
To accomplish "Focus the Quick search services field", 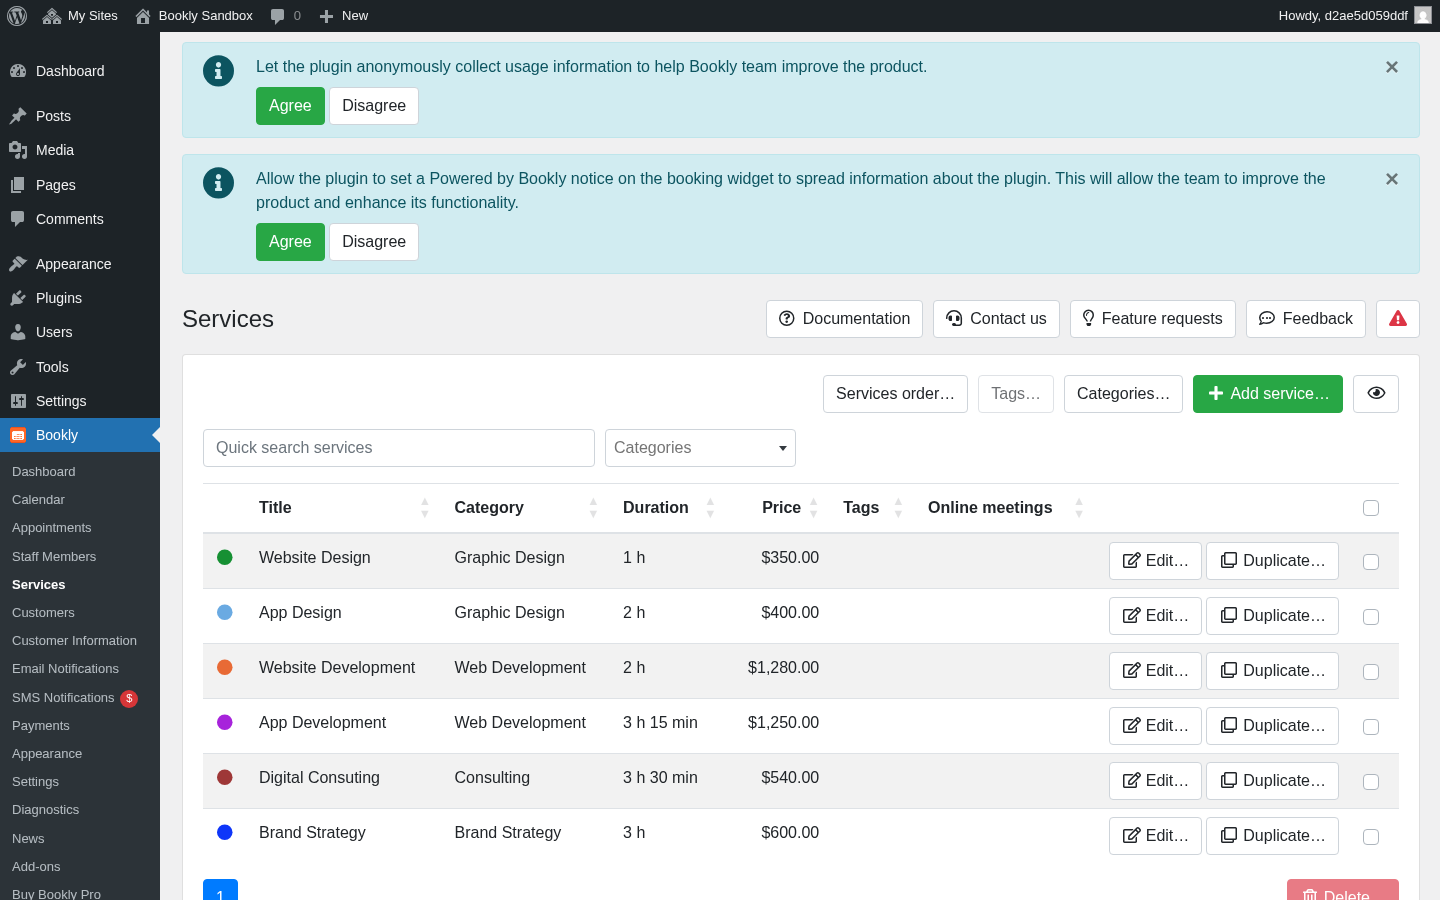I will (399, 448).
